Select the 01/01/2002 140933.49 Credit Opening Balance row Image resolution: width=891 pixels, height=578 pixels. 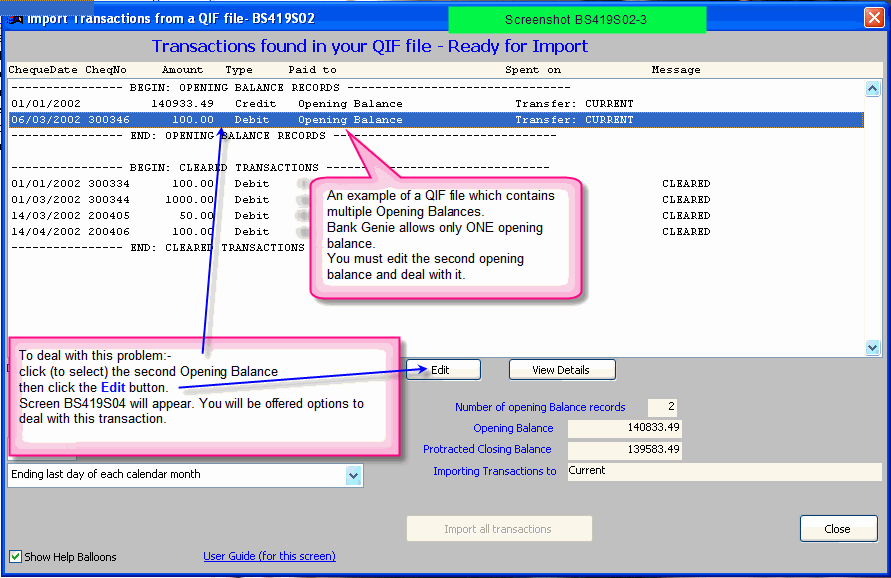tap(436, 104)
